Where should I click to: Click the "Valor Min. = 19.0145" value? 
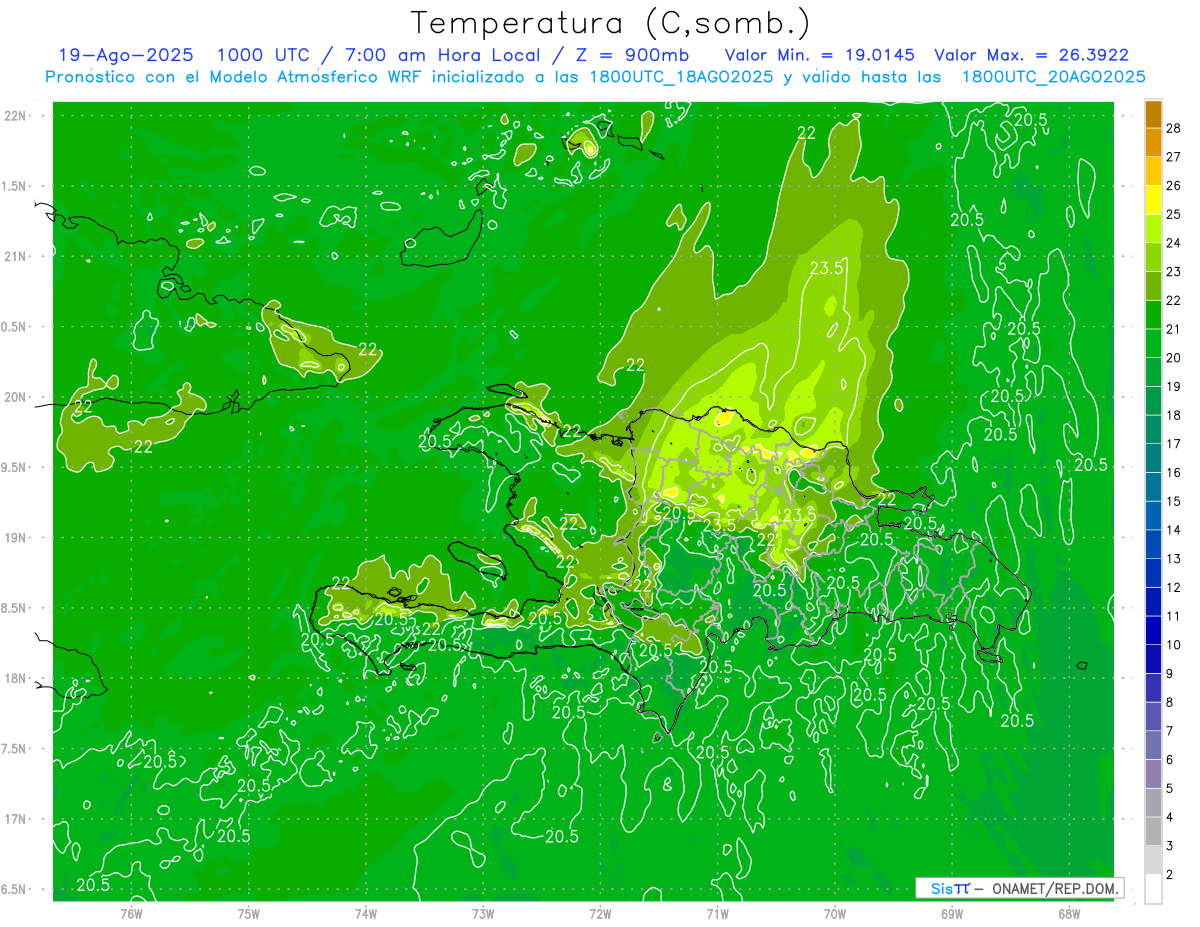tap(821, 55)
